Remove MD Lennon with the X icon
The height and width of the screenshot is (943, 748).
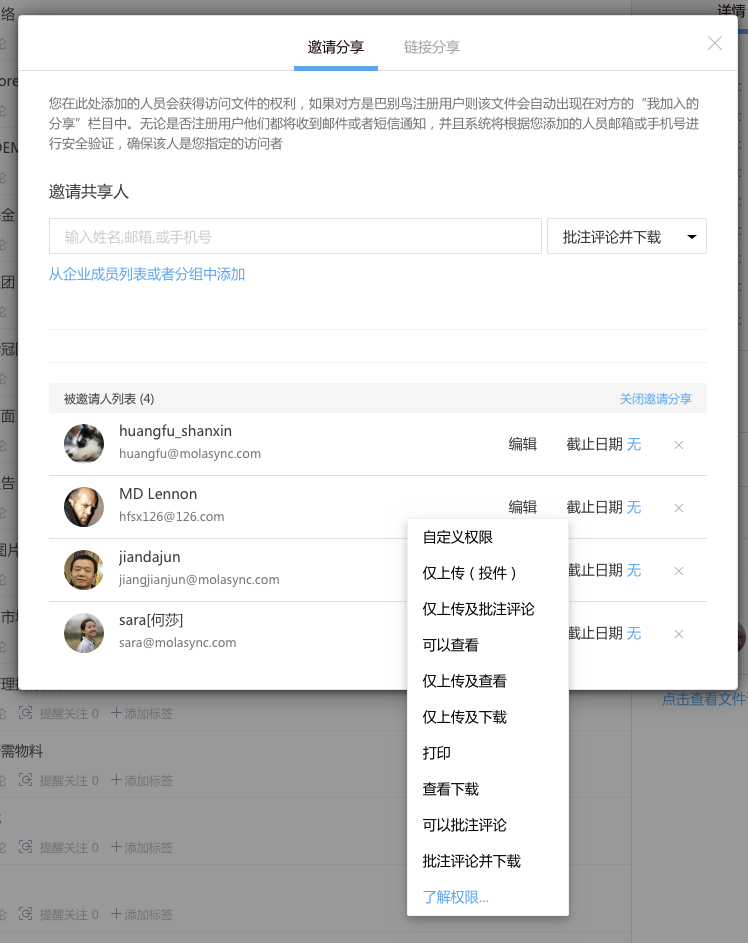point(679,508)
